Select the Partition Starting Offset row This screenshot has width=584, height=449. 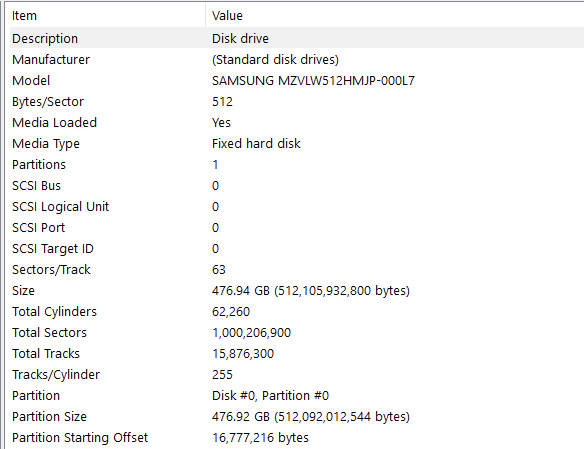tap(297, 437)
